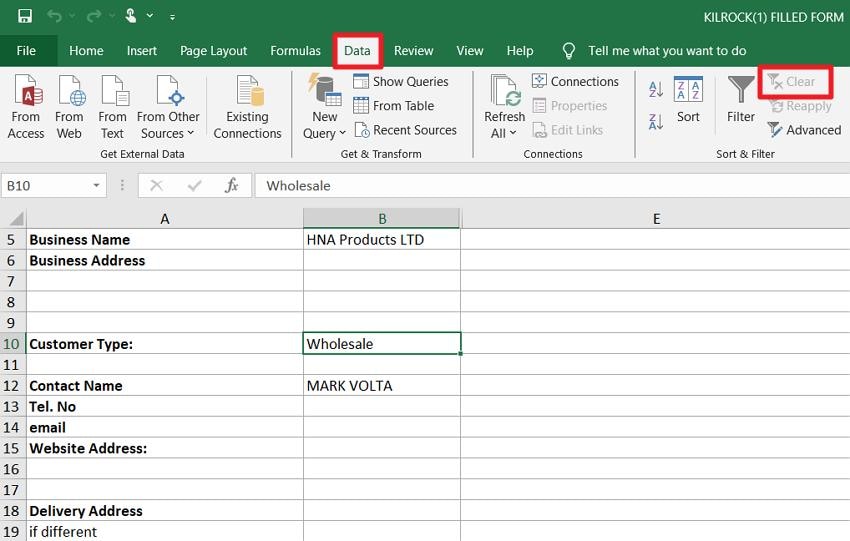Undo the last action
The image size is (850, 541).
pos(54,16)
